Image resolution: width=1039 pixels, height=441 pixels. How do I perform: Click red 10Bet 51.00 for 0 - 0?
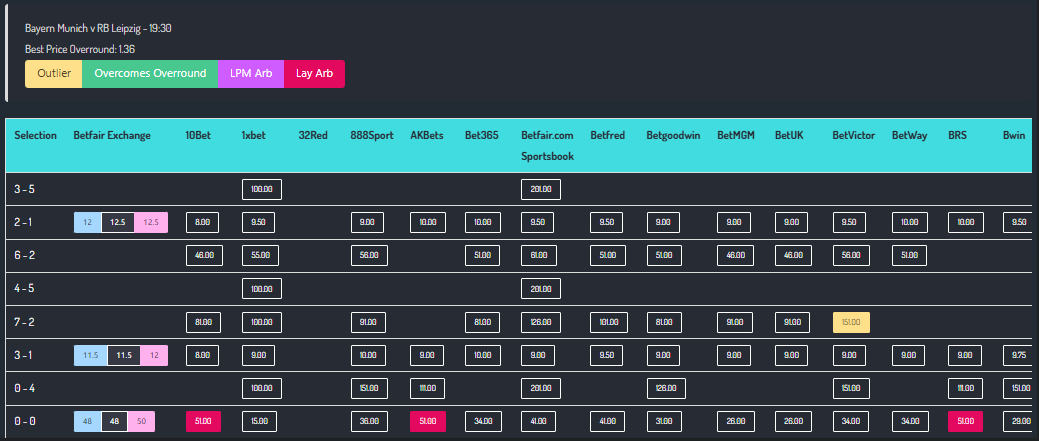203,421
